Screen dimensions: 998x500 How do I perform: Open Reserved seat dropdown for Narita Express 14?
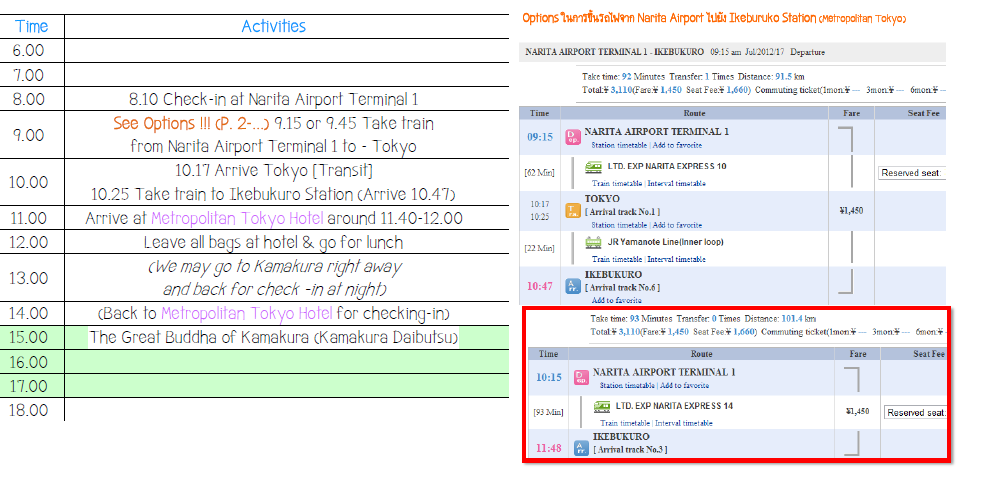click(916, 412)
